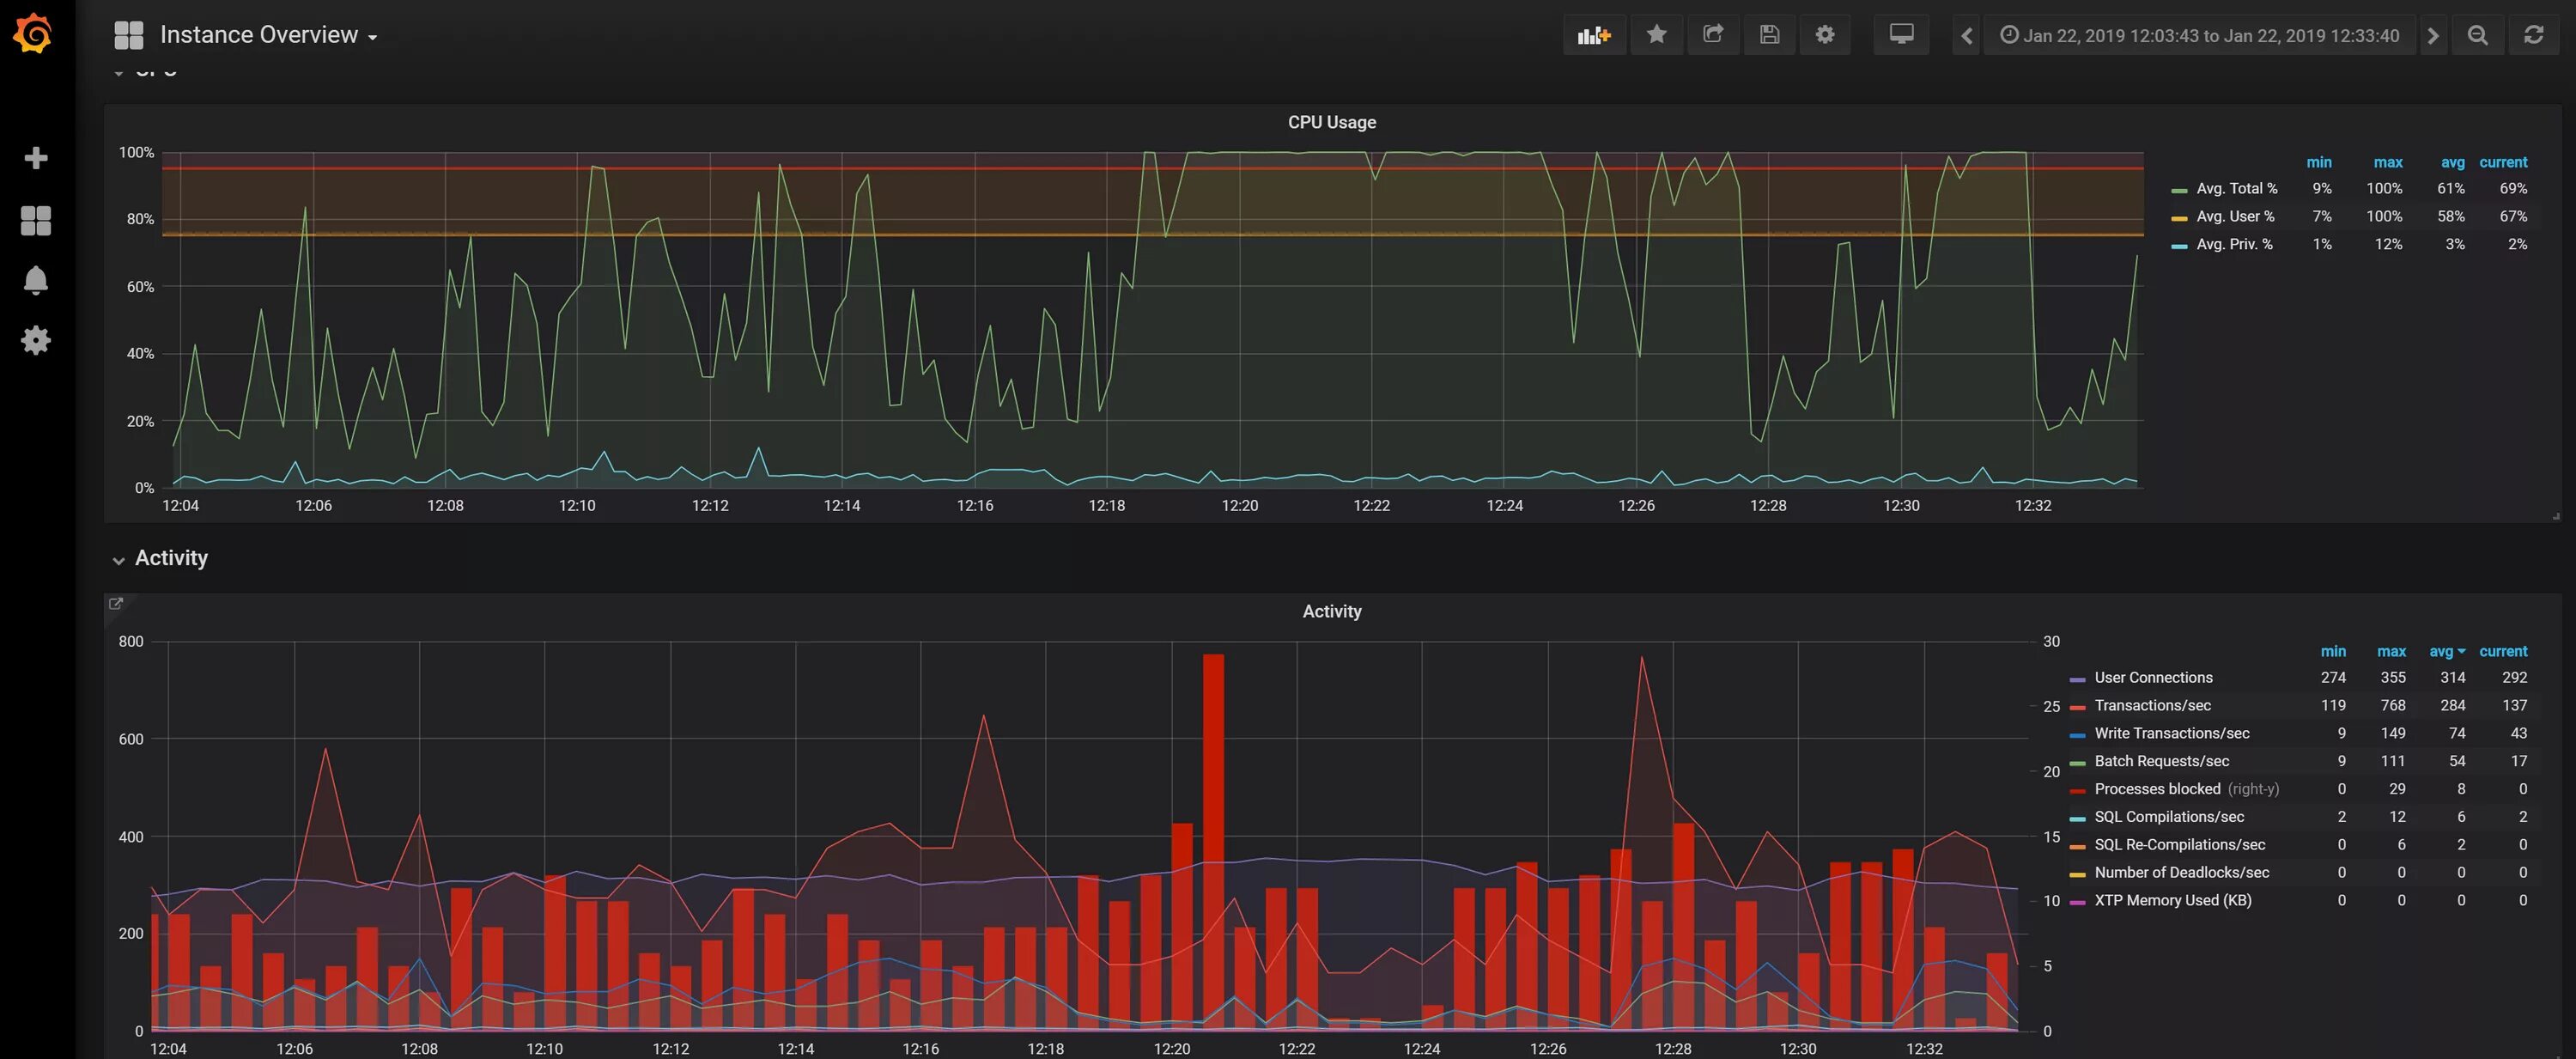2576x1059 pixels.
Task: Click the Grafana logo icon
Action: pyautogui.click(x=33, y=34)
